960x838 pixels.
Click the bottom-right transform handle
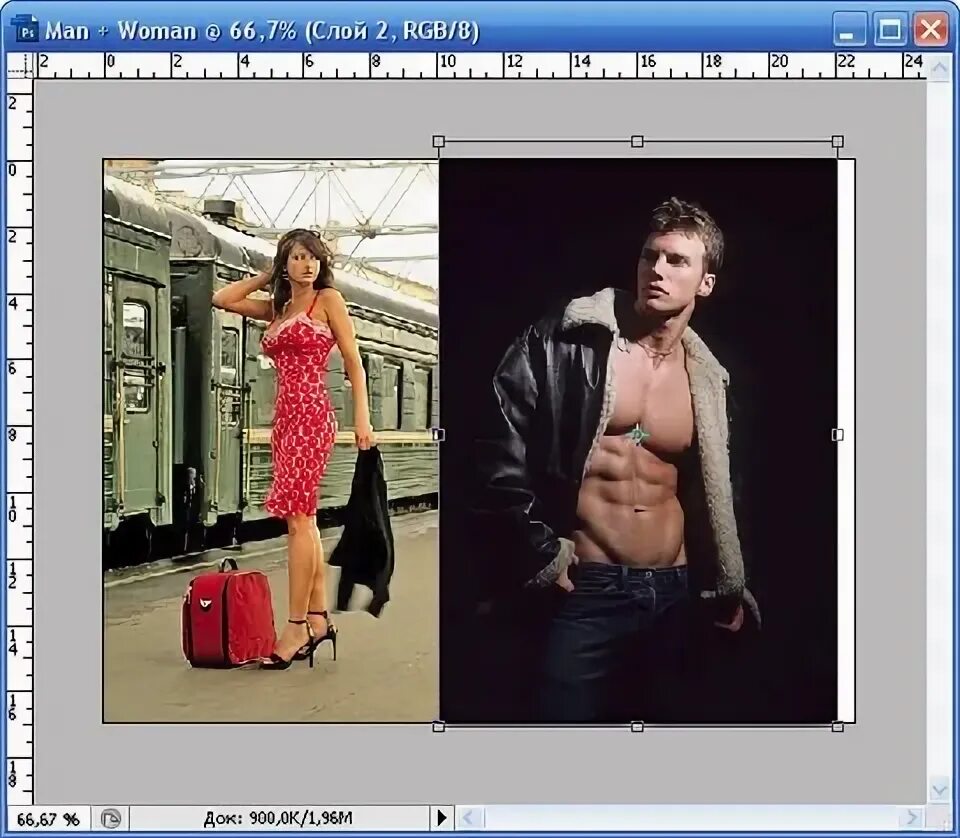click(838, 727)
